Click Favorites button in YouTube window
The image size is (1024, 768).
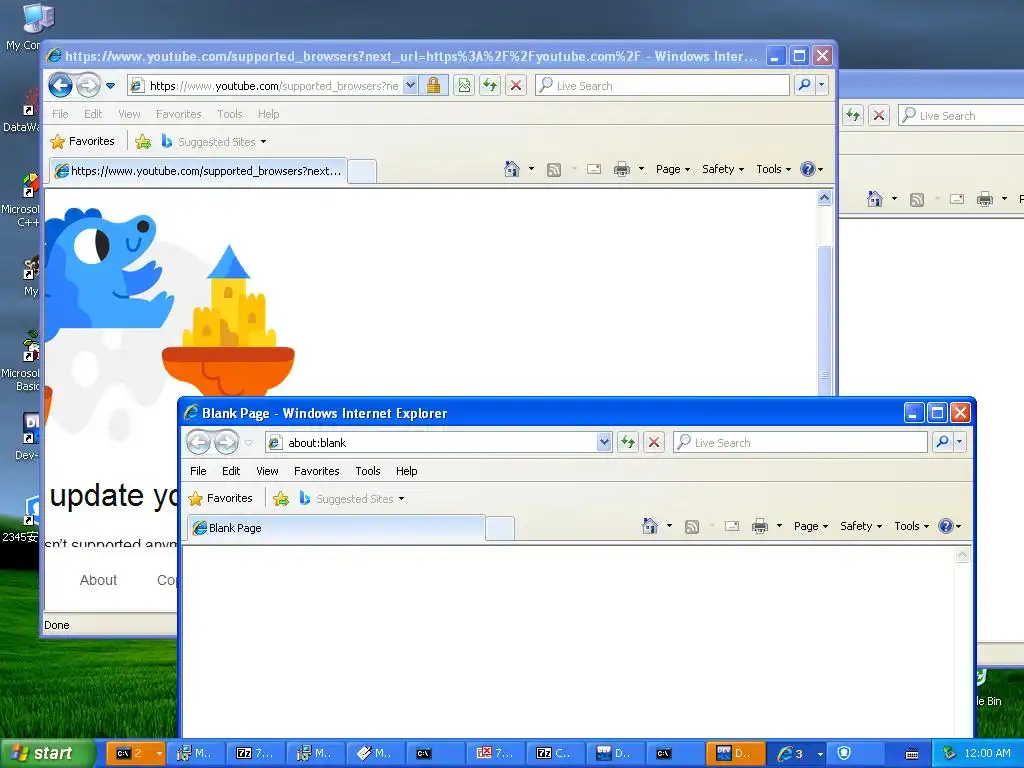tap(82, 141)
